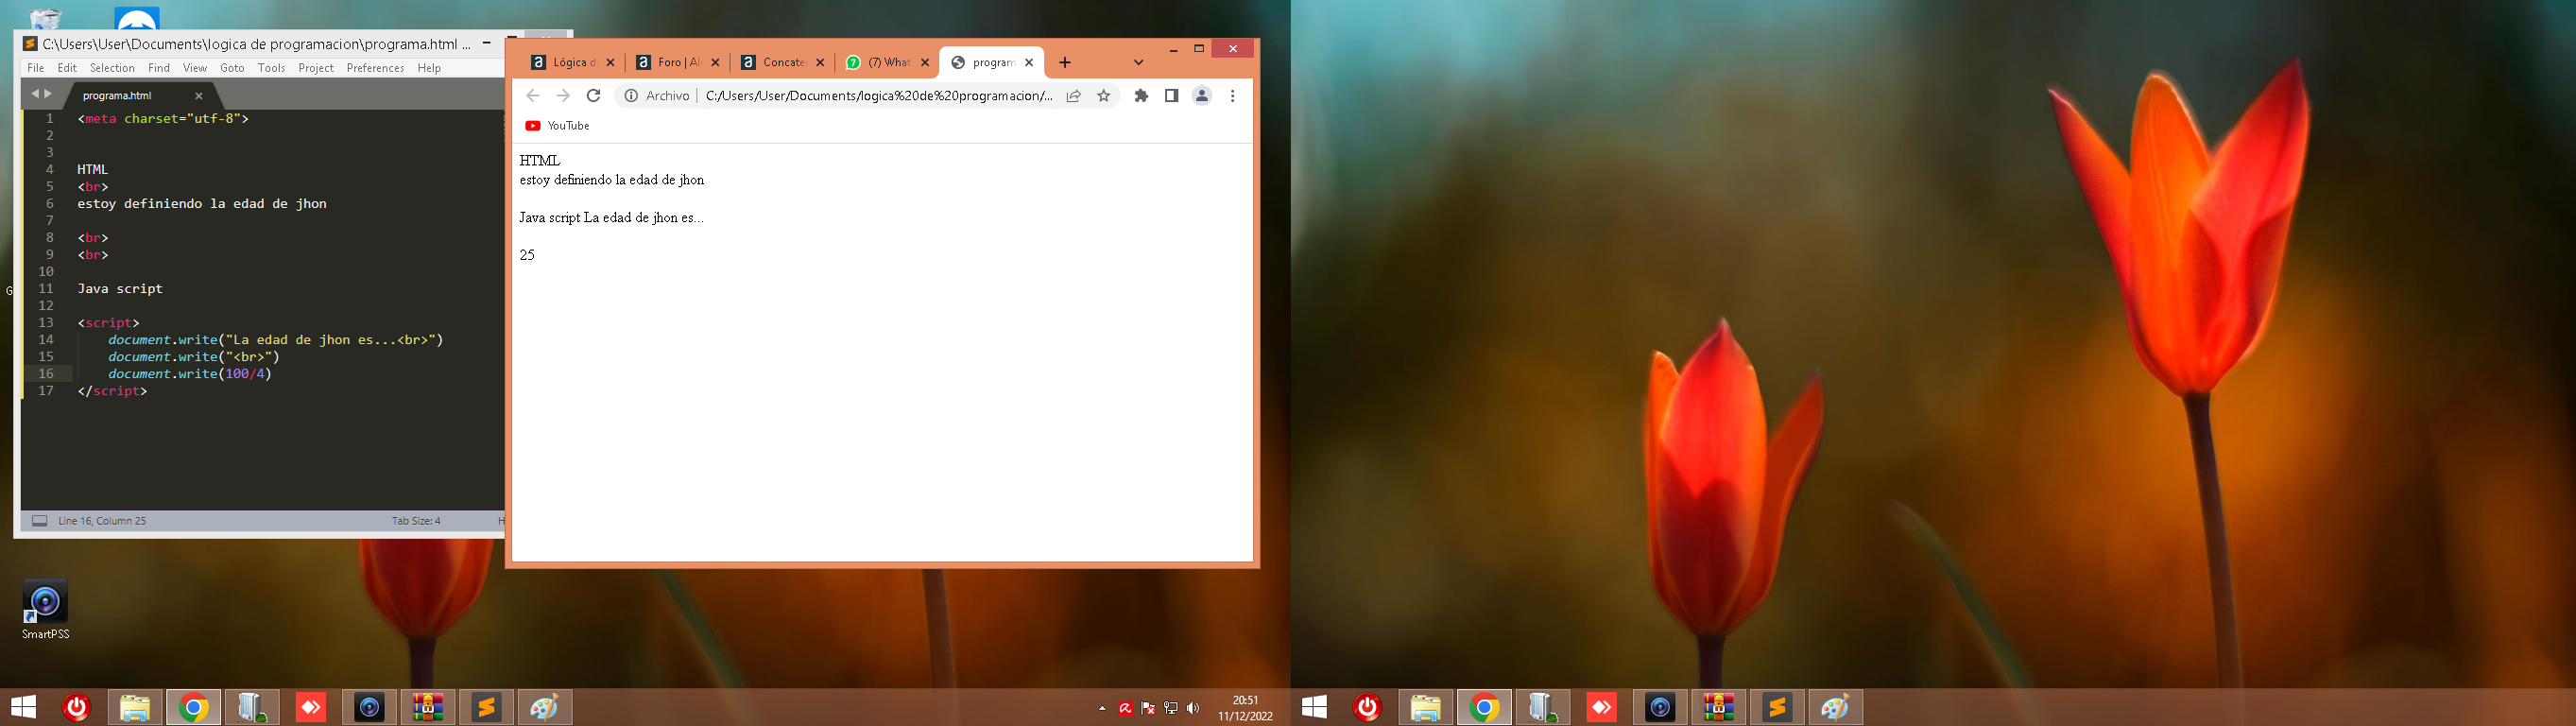Image resolution: width=2576 pixels, height=726 pixels.
Task: Open the 20:51 clock and date
Action: pyautogui.click(x=1245, y=708)
